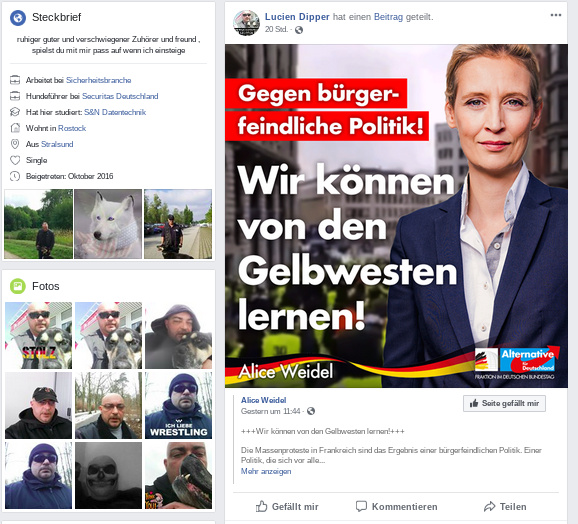The height and width of the screenshot is (524, 578).
Task: Open the Securitas Deutschland link
Action: tap(120, 96)
